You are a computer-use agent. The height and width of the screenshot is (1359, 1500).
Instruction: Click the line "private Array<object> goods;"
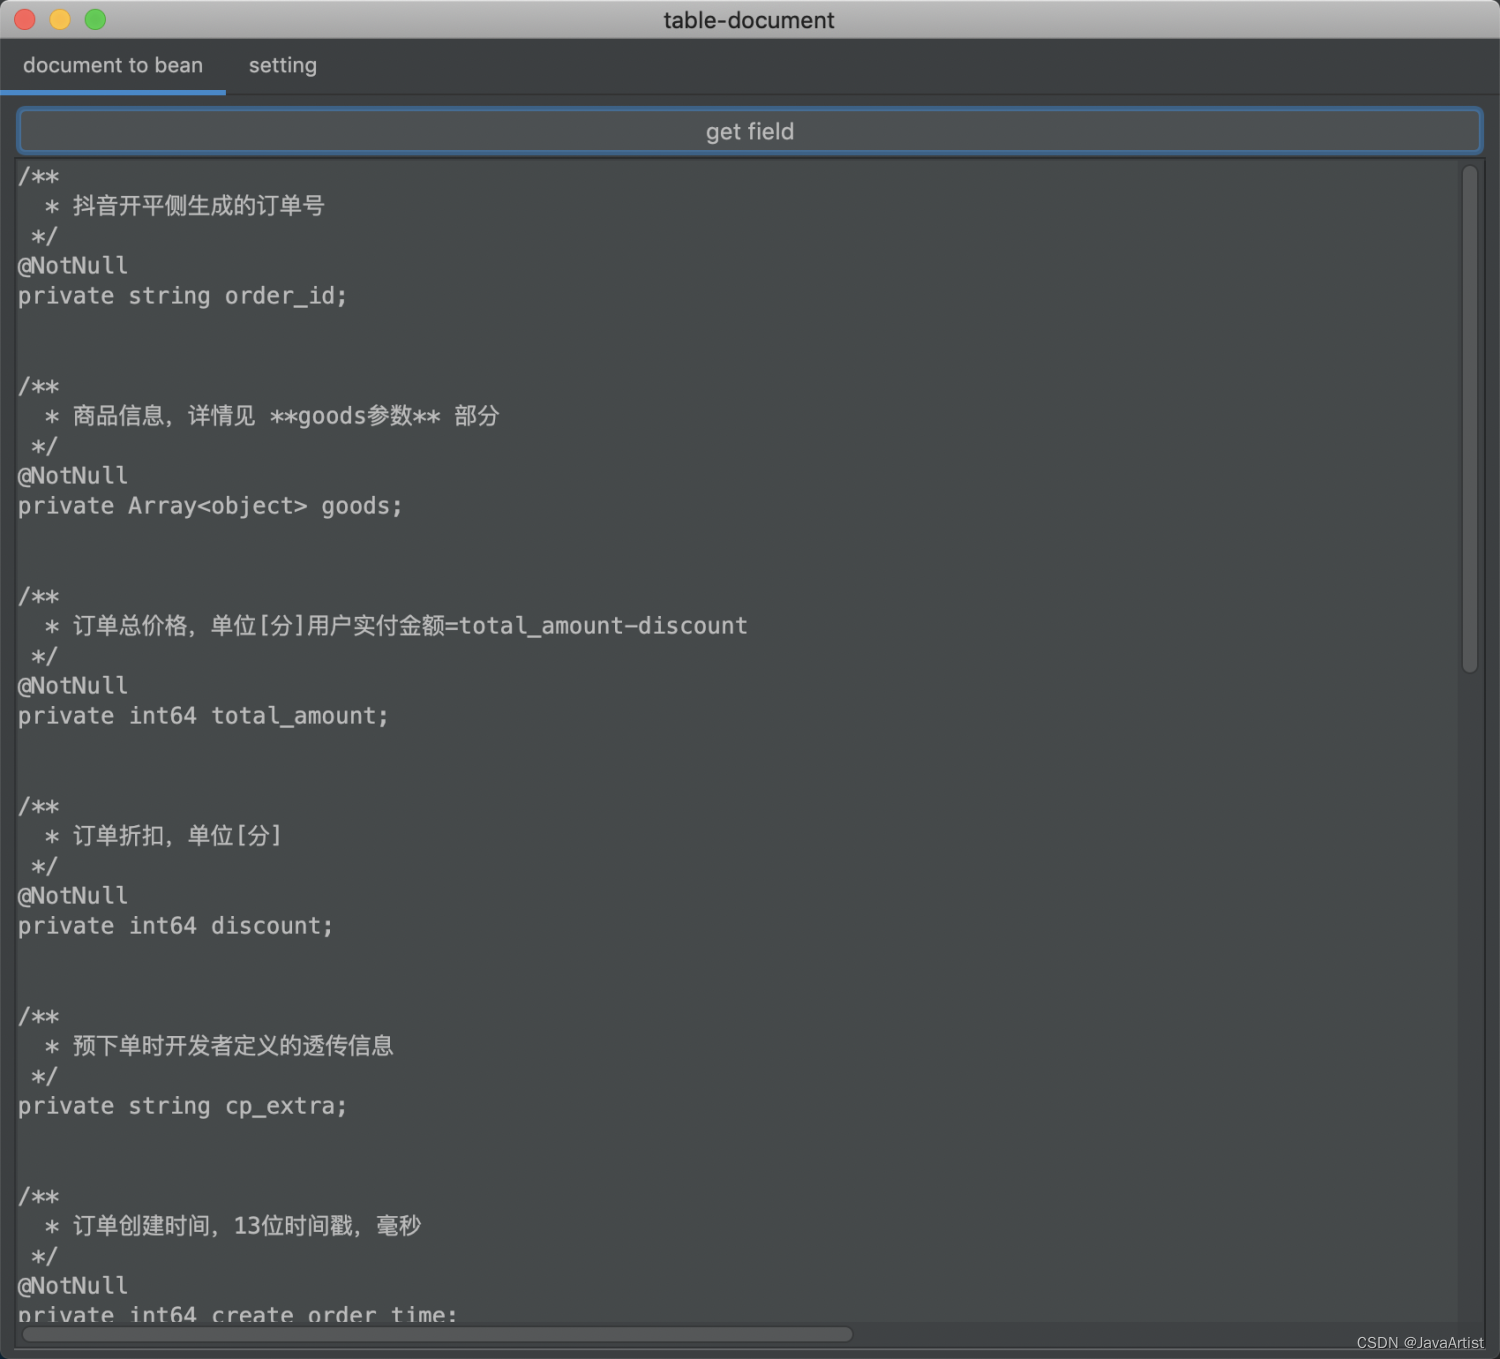pos(210,506)
